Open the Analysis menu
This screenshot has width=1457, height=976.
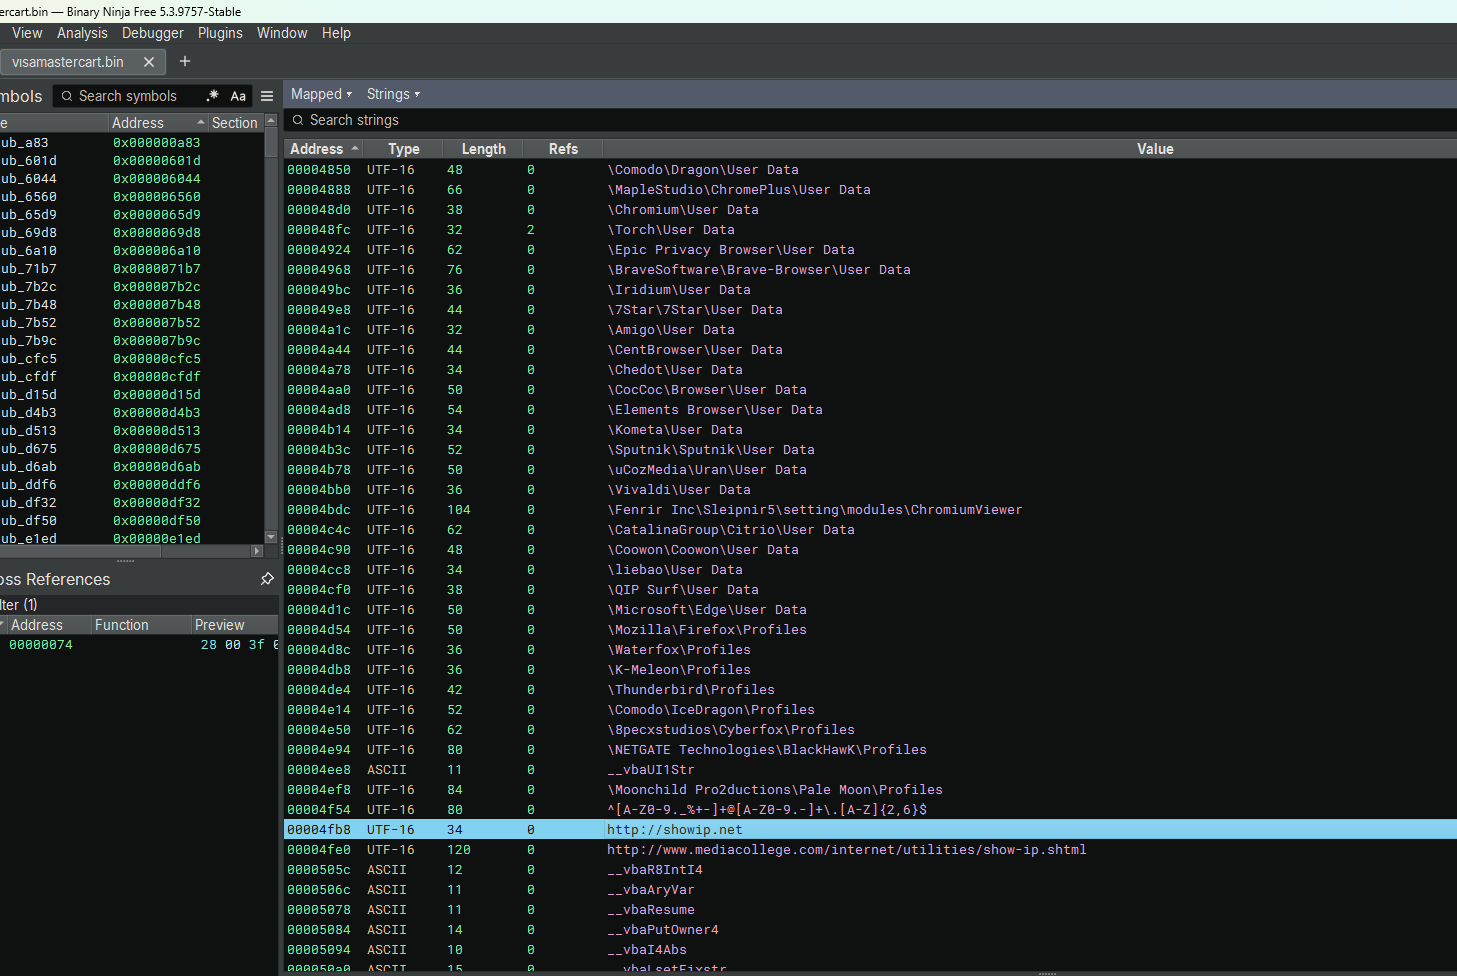point(82,33)
